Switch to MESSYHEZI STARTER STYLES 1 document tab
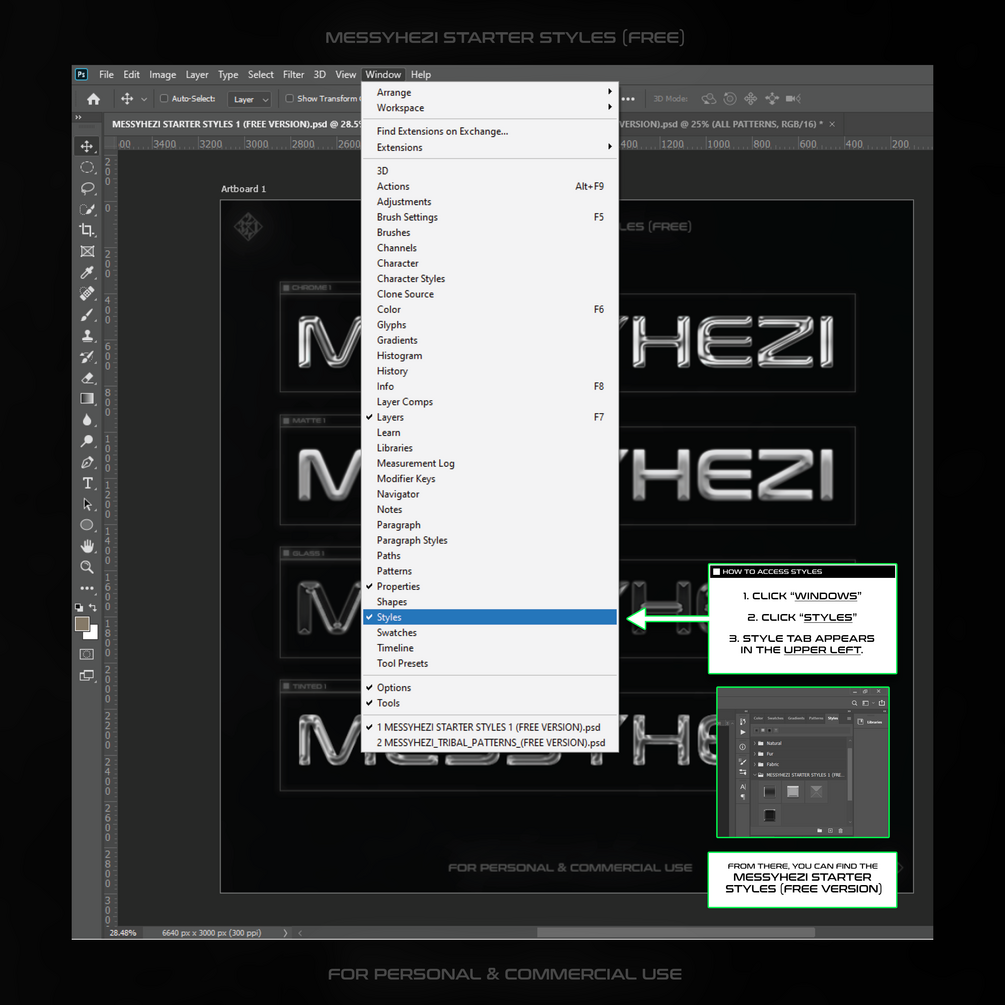Image resolution: width=1005 pixels, height=1005 pixels. (236, 124)
